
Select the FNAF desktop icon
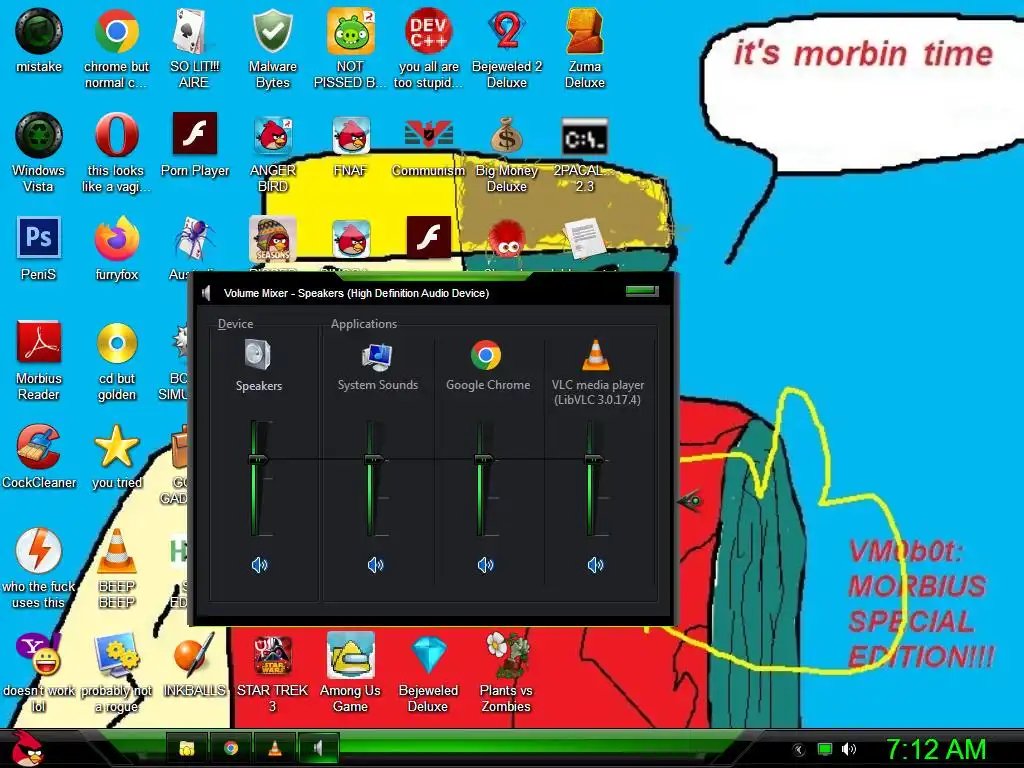pyautogui.click(x=350, y=144)
